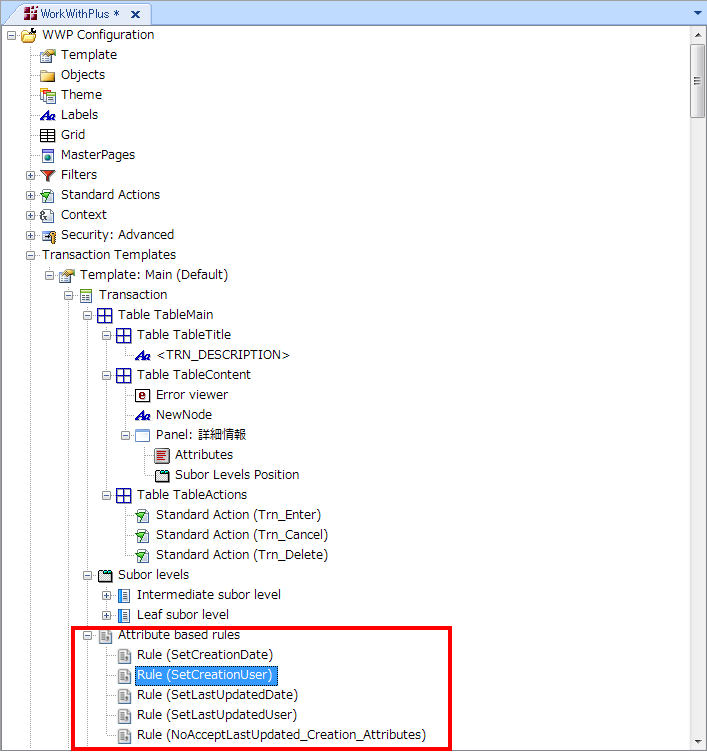
Task: Click the Transaction node icon
Action: click(86, 296)
